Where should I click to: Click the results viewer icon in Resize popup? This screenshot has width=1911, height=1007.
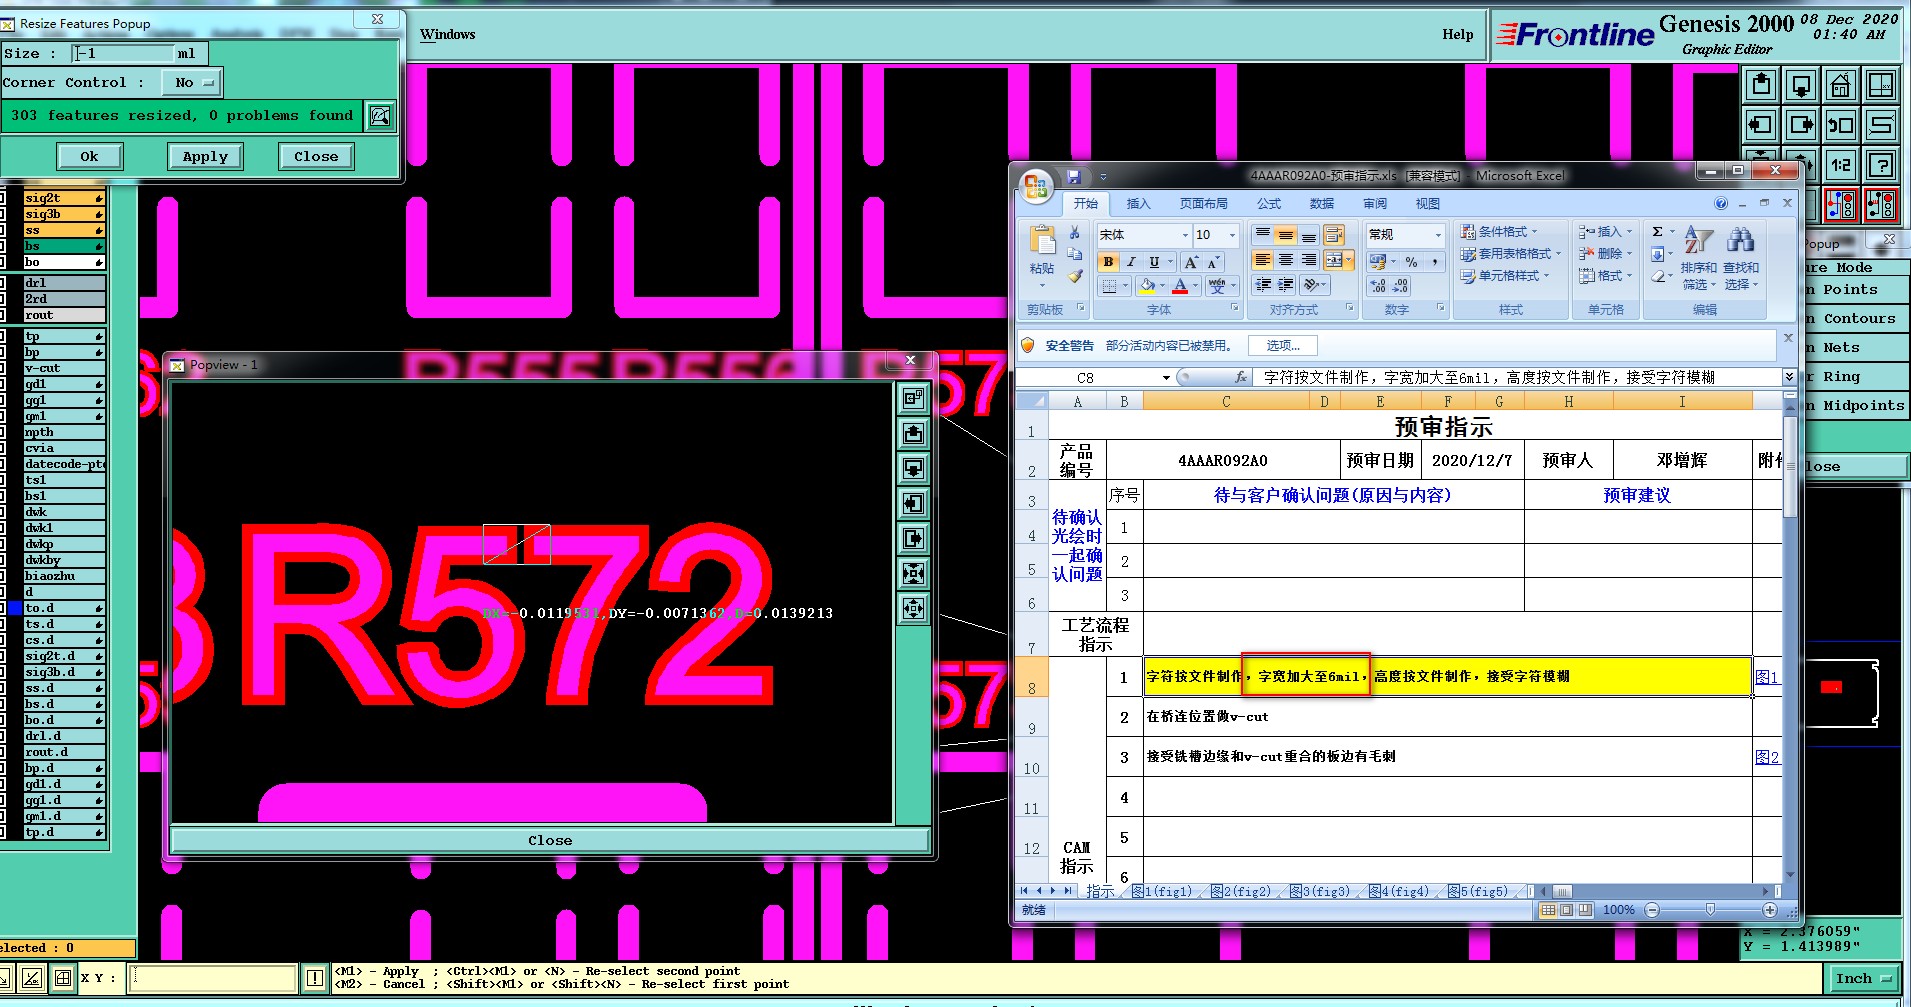click(380, 116)
